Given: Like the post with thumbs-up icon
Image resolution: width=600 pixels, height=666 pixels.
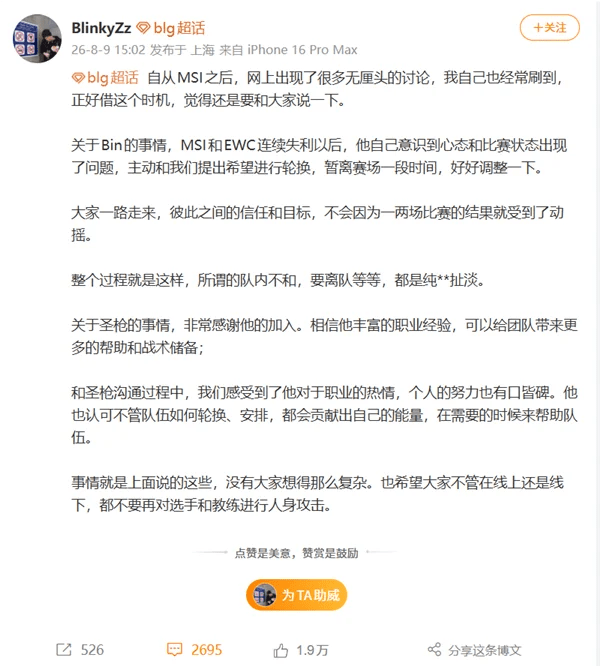Looking at the screenshot, I should pos(281,650).
